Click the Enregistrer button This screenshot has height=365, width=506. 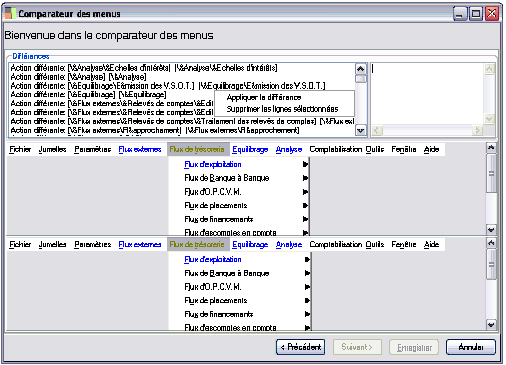pyautogui.click(x=414, y=347)
